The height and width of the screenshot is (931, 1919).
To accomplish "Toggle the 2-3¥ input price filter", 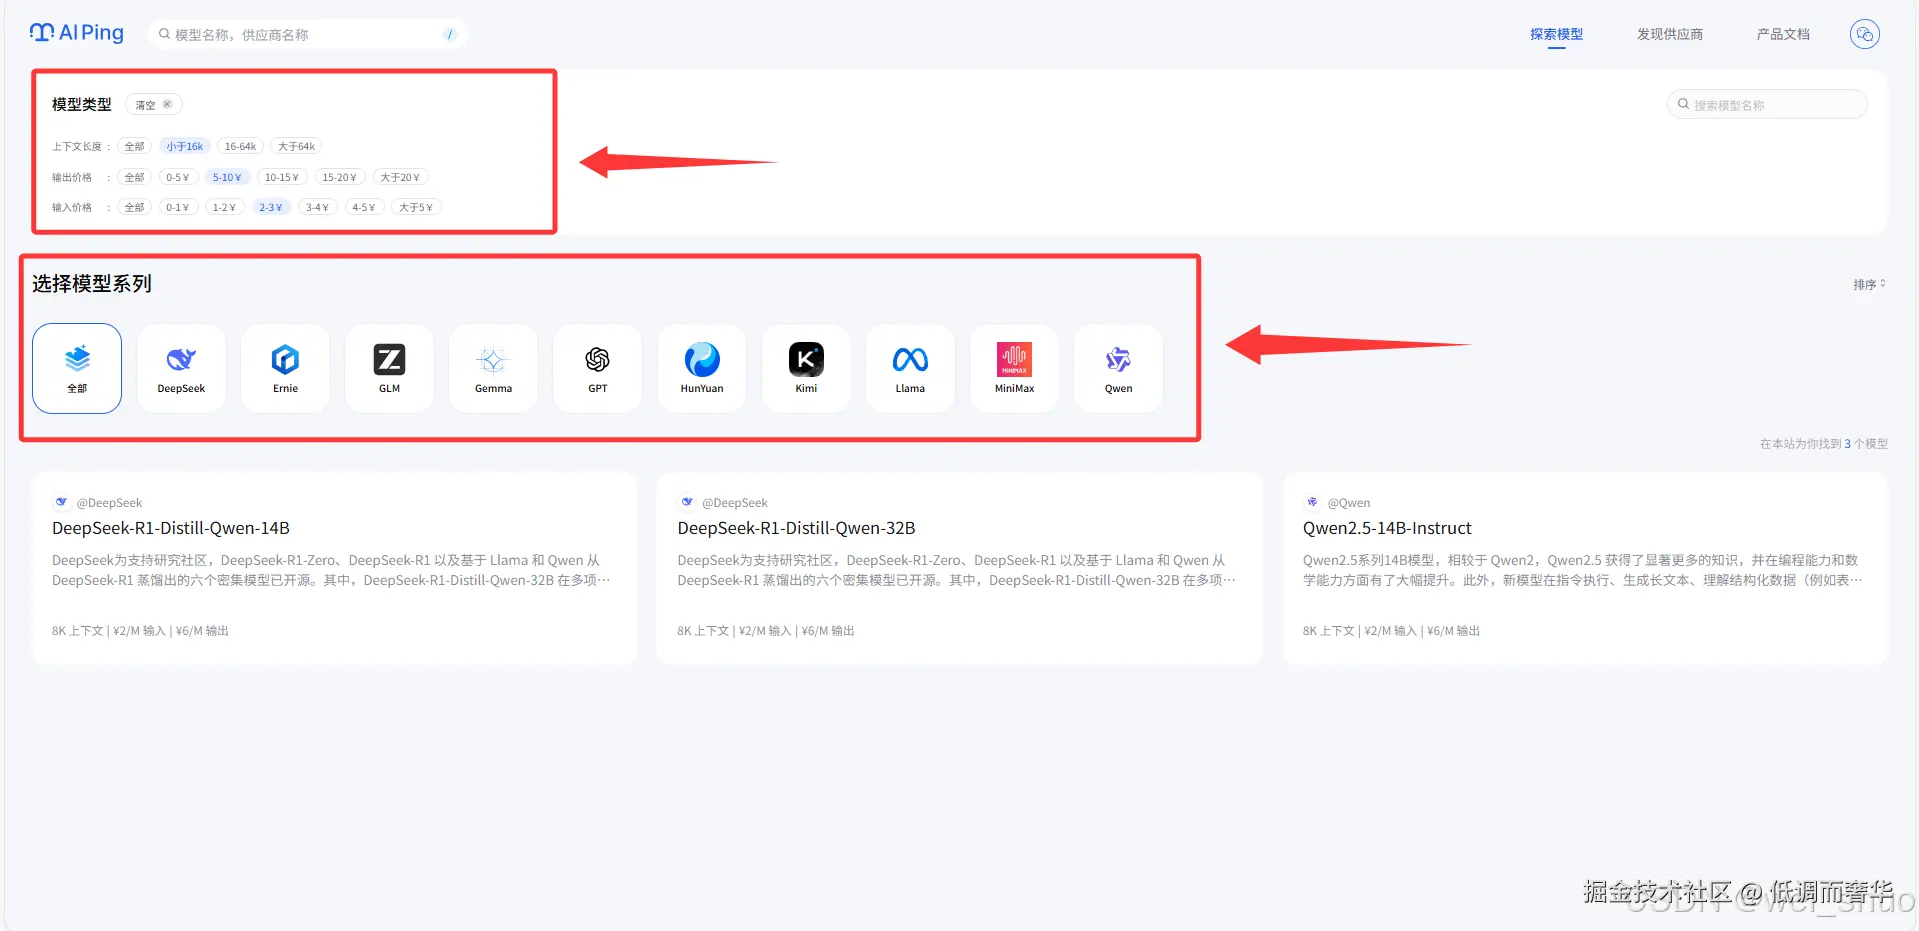I will (x=271, y=207).
